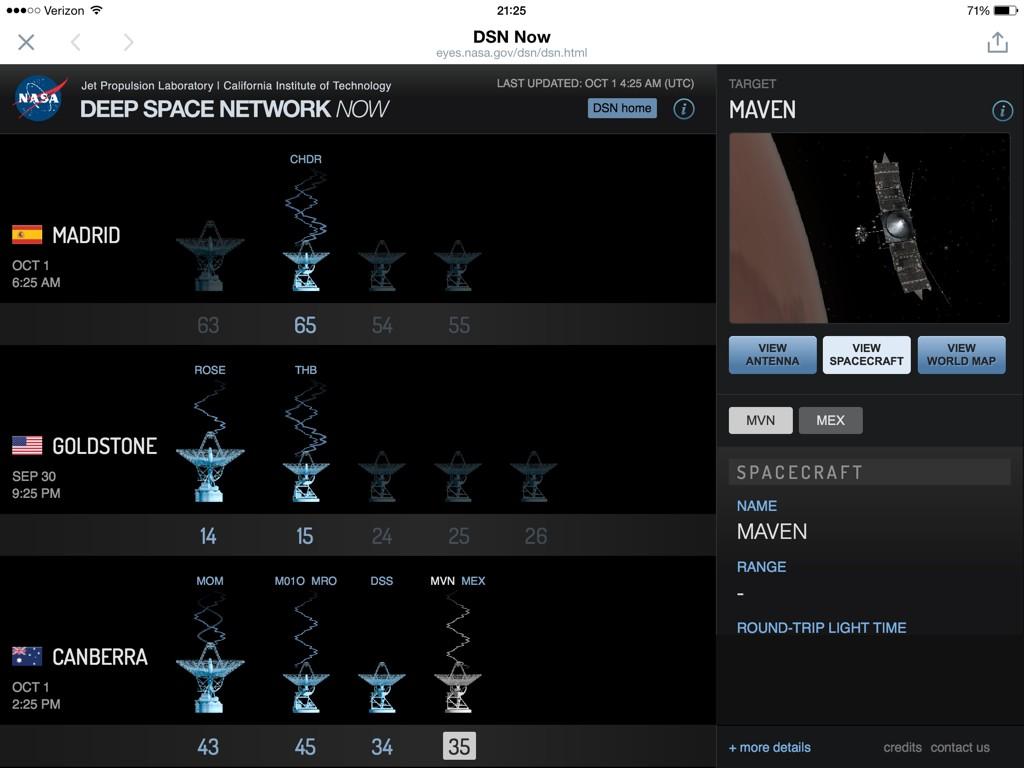Viewport: 1024px width, 768px height.
Task: Click the Australia flag for Canberra
Action: (27, 656)
